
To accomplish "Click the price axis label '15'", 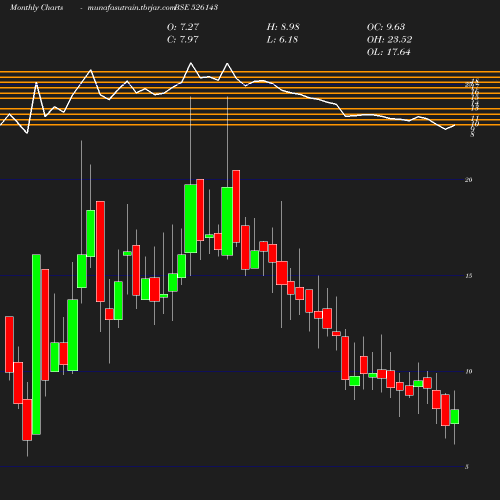I will pyautogui.click(x=469, y=276).
